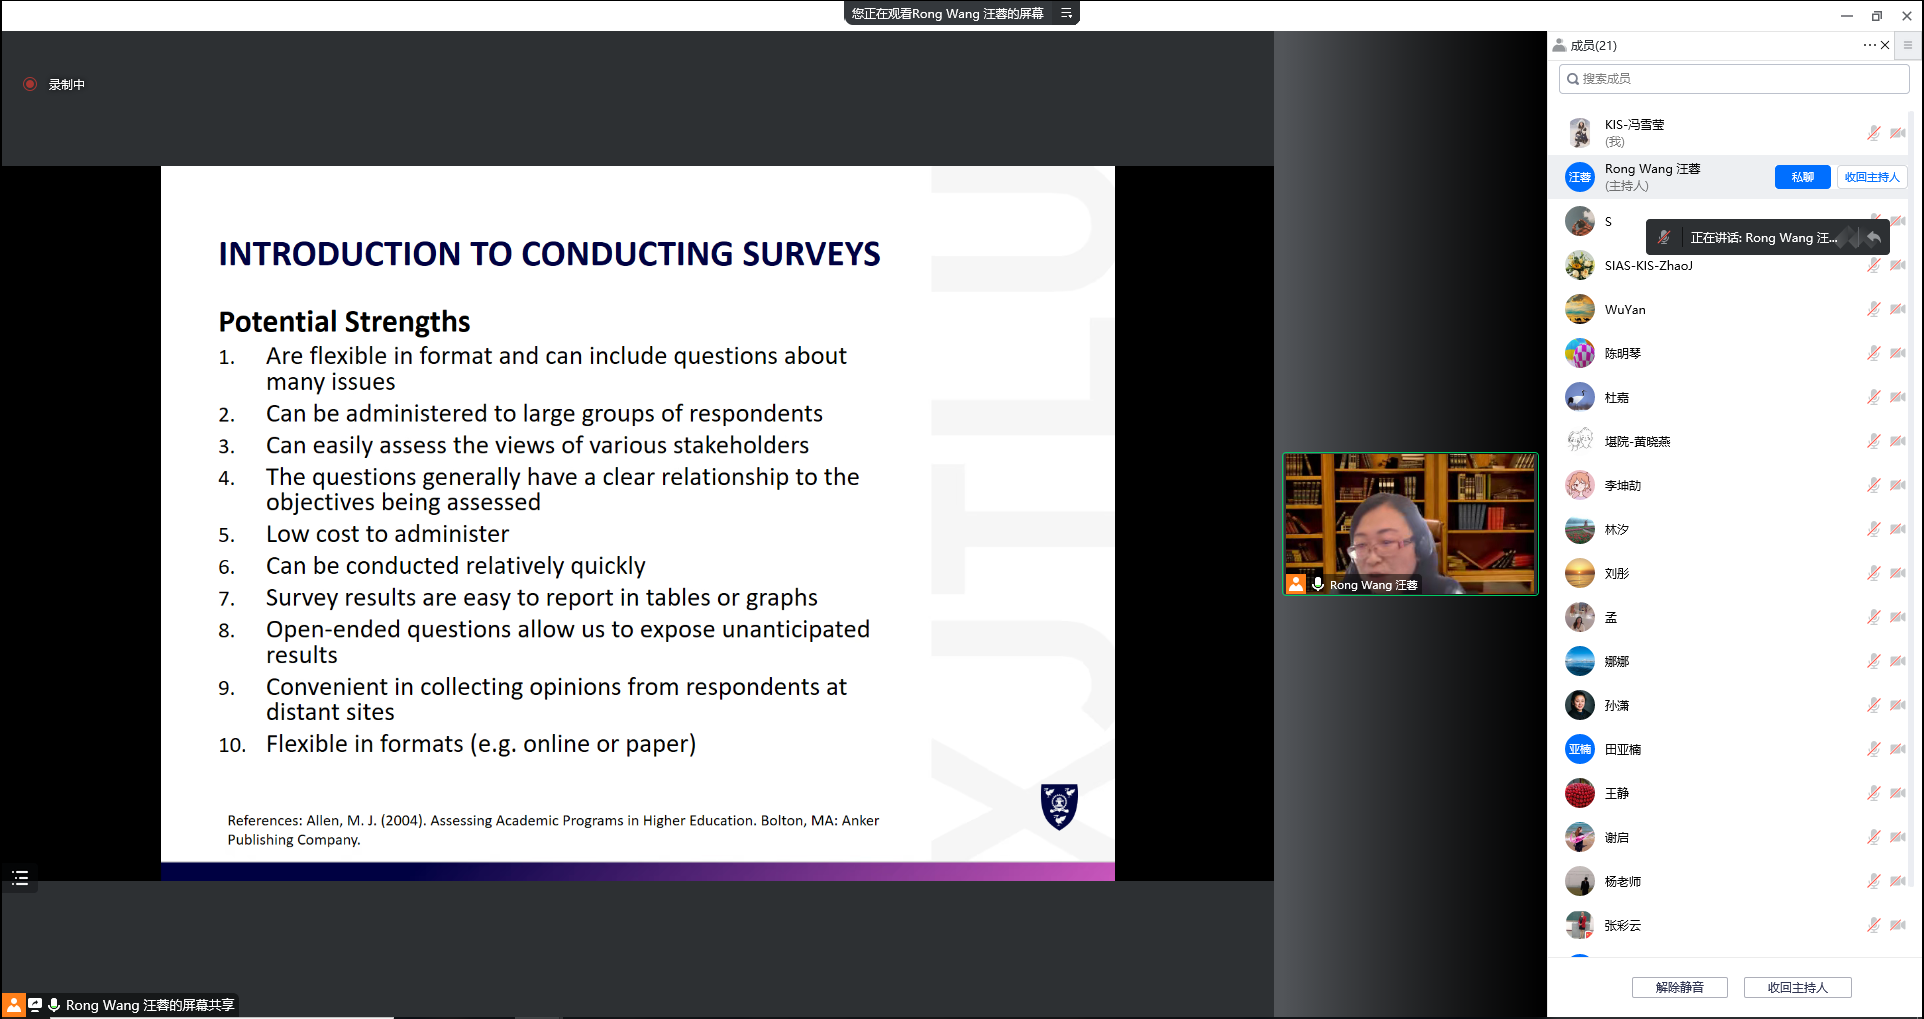Click the muted mic icon in the speaking tooltip
Viewport: 1924px width, 1019px height.
tap(1664, 237)
